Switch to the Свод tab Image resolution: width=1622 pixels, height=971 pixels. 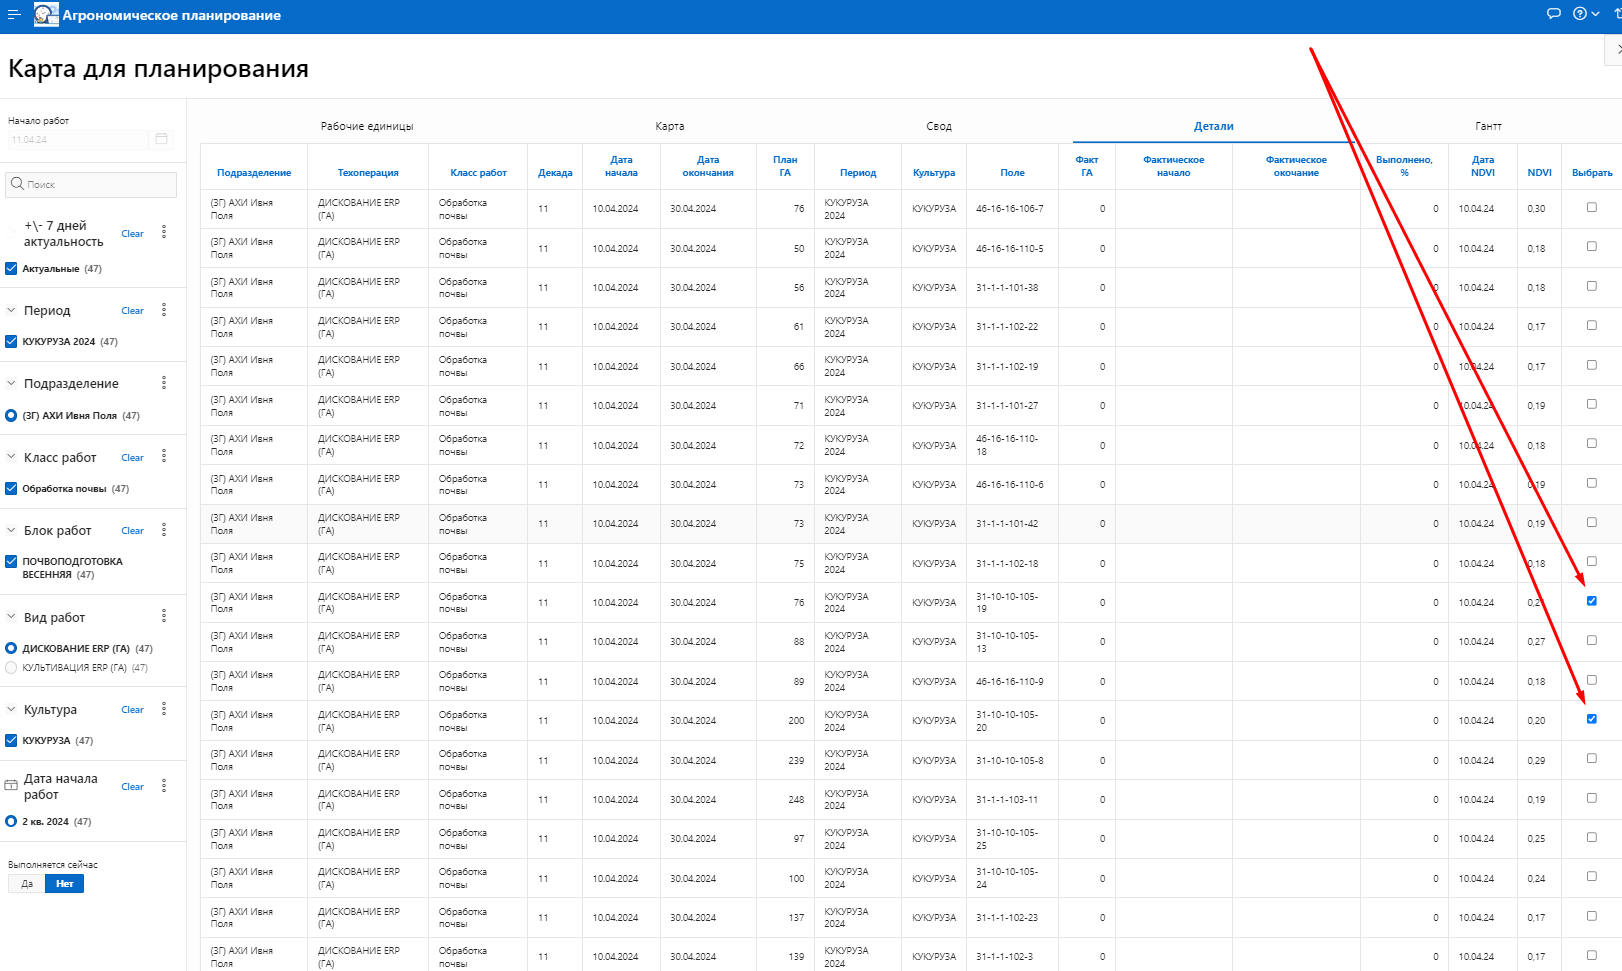coord(938,127)
